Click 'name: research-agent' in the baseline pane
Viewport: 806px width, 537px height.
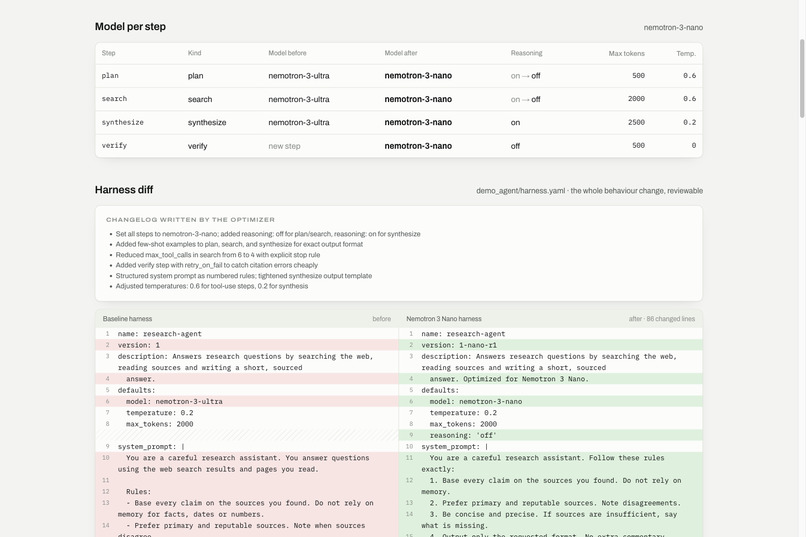pos(159,334)
